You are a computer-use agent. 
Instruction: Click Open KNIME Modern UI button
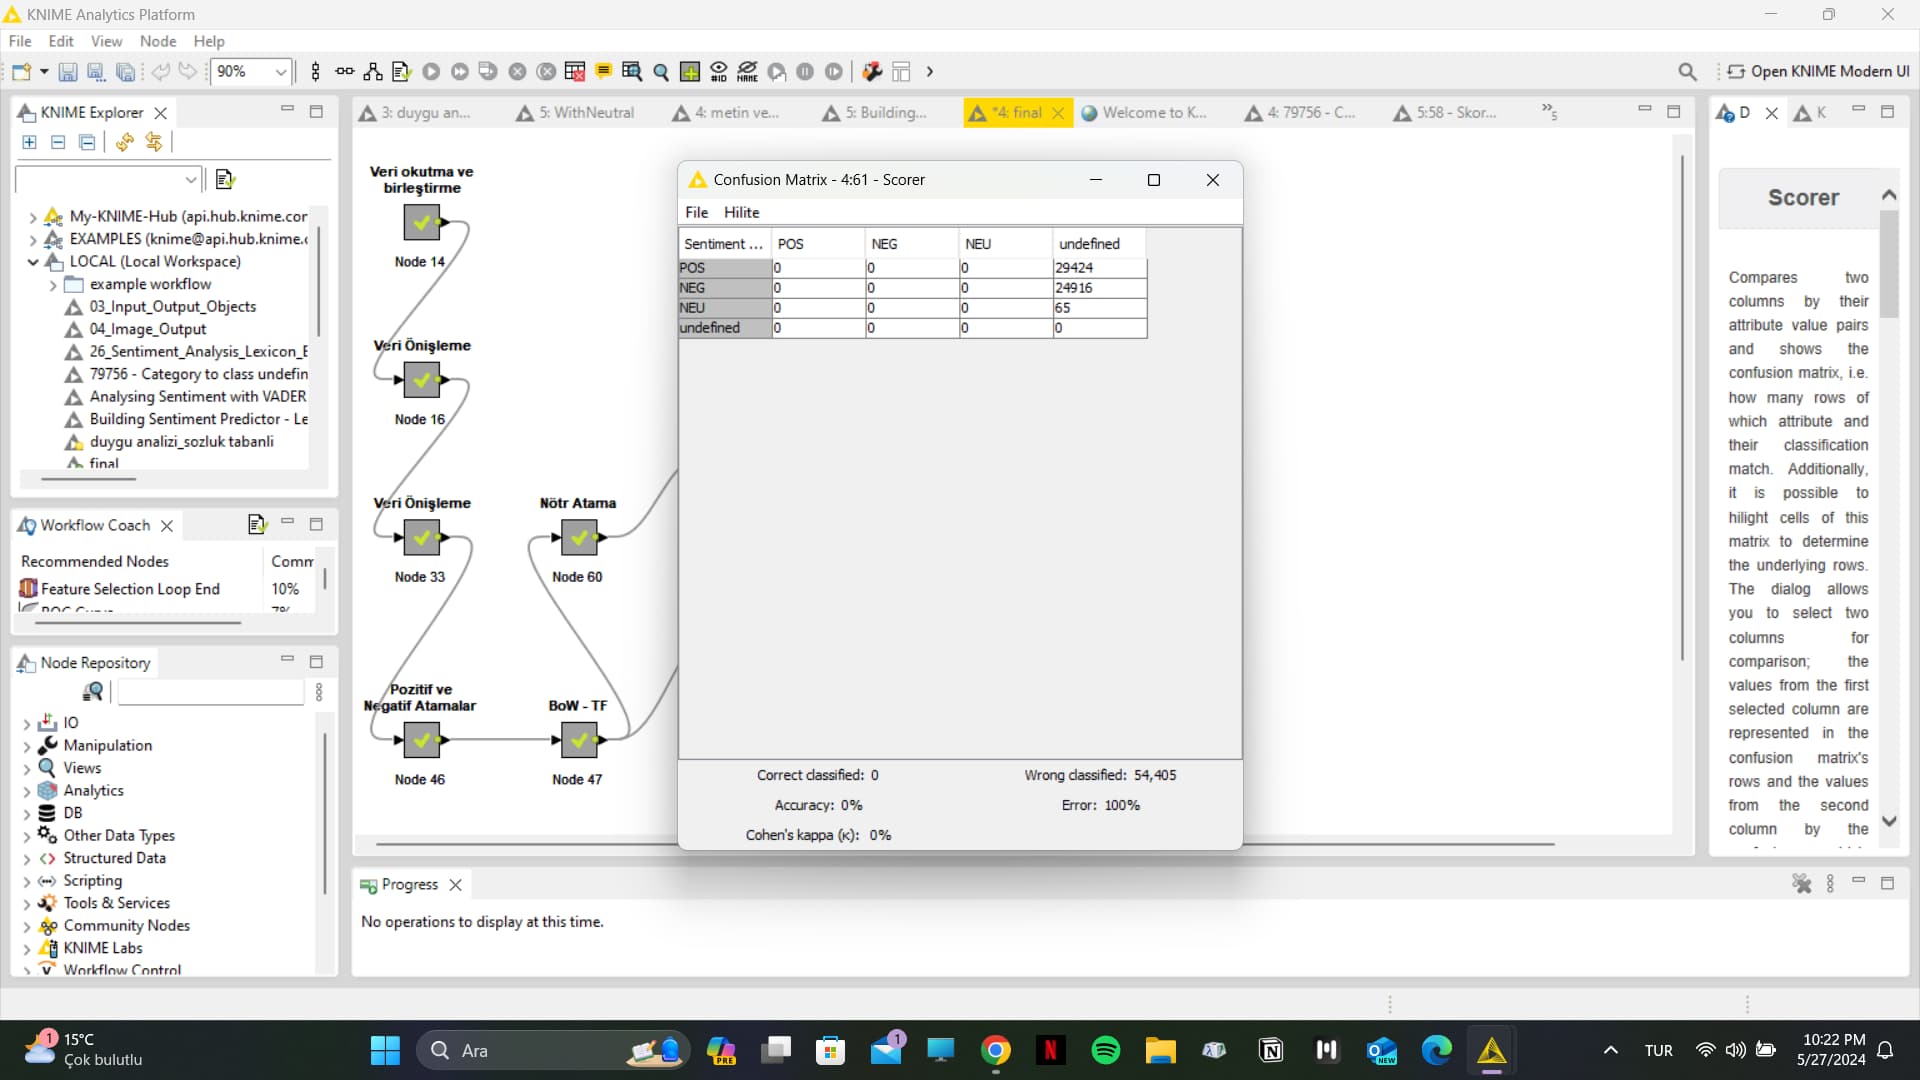[1819, 71]
